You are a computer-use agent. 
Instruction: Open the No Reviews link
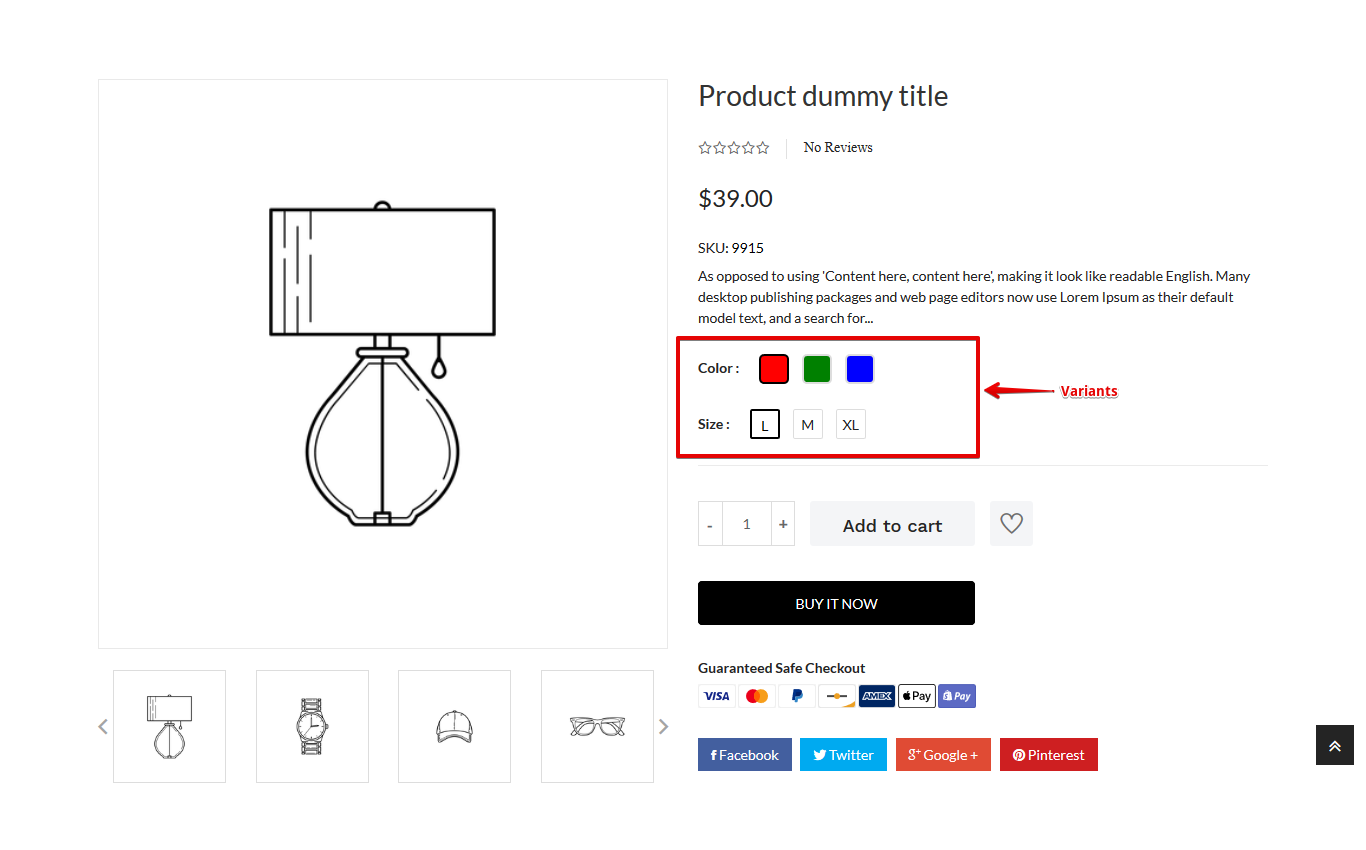tap(838, 148)
